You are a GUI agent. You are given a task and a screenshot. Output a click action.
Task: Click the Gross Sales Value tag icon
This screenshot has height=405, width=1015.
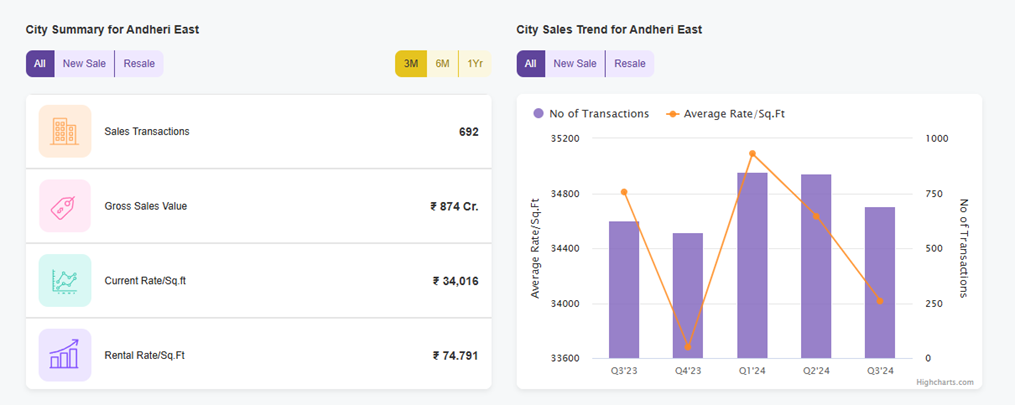pyautogui.click(x=65, y=206)
